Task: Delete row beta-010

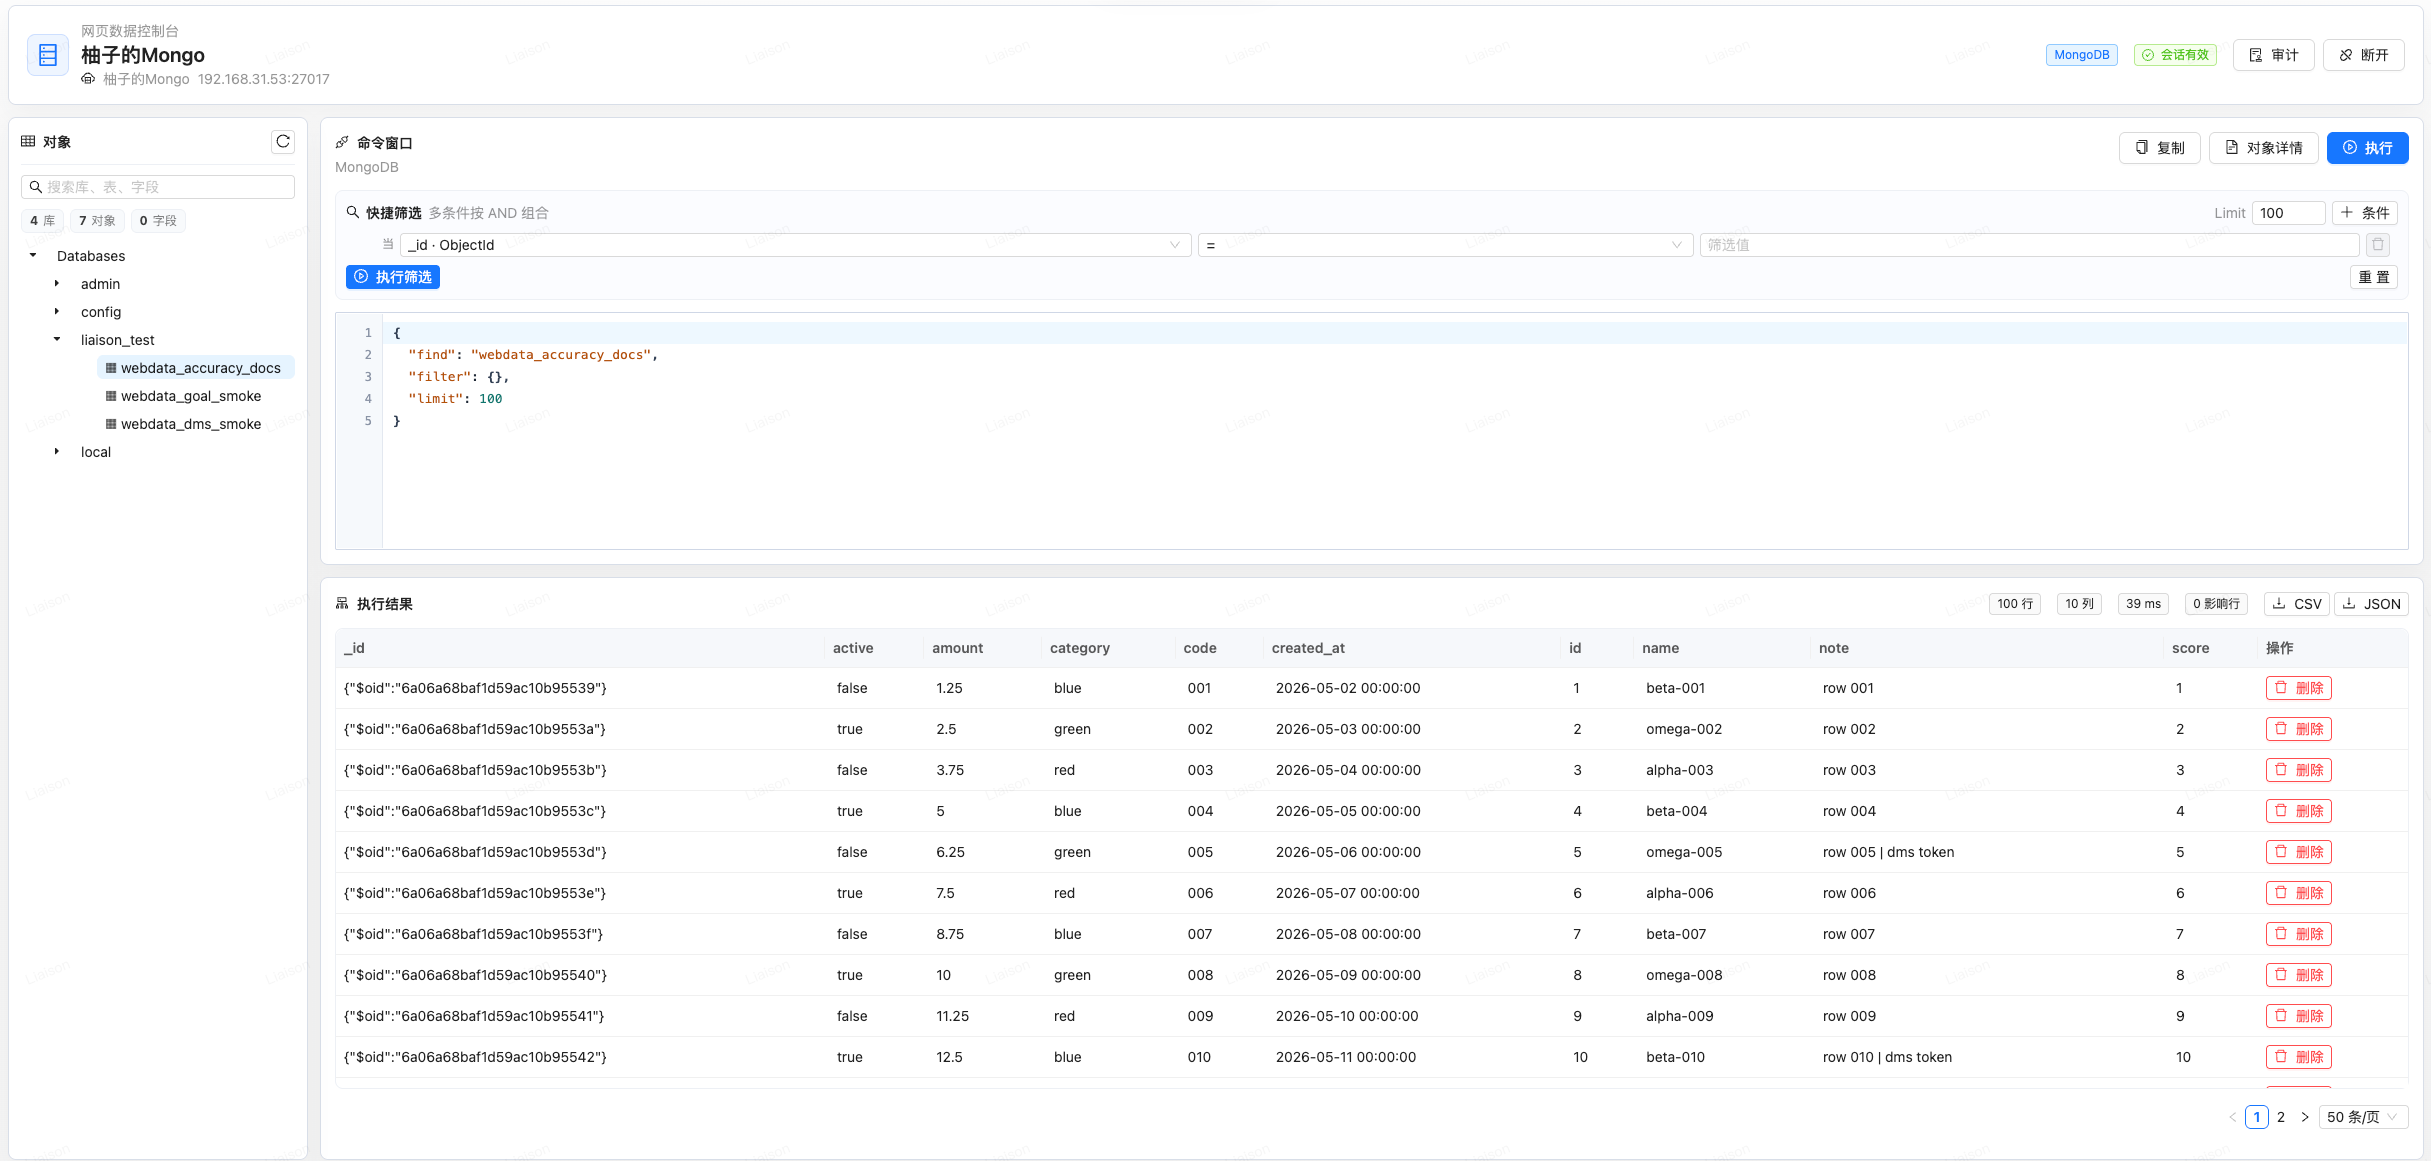Action: (x=2298, y=1057)
